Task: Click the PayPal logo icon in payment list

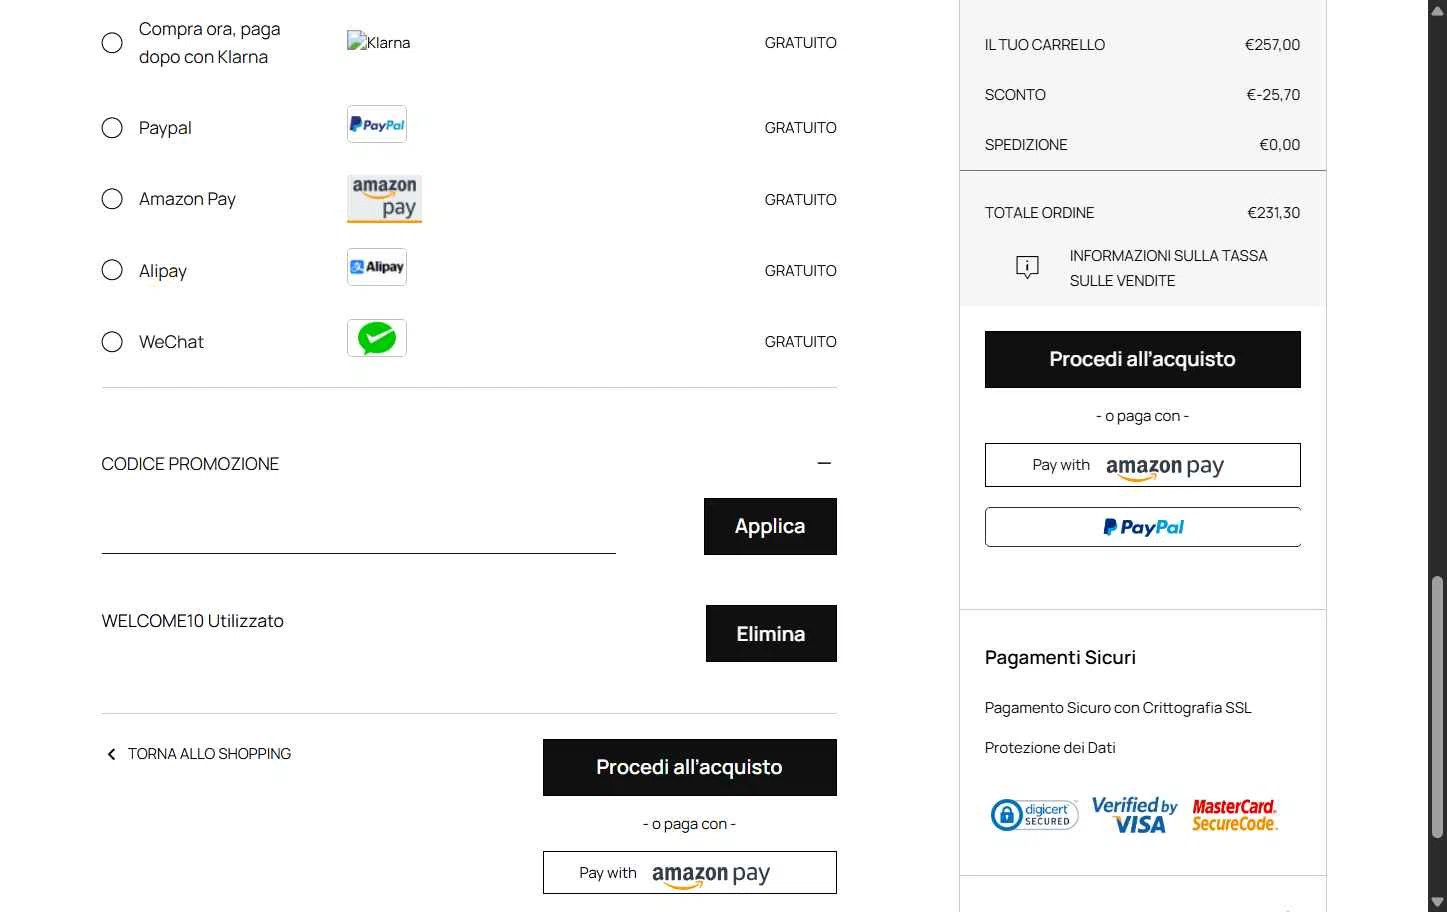Action: pos(377,125)
